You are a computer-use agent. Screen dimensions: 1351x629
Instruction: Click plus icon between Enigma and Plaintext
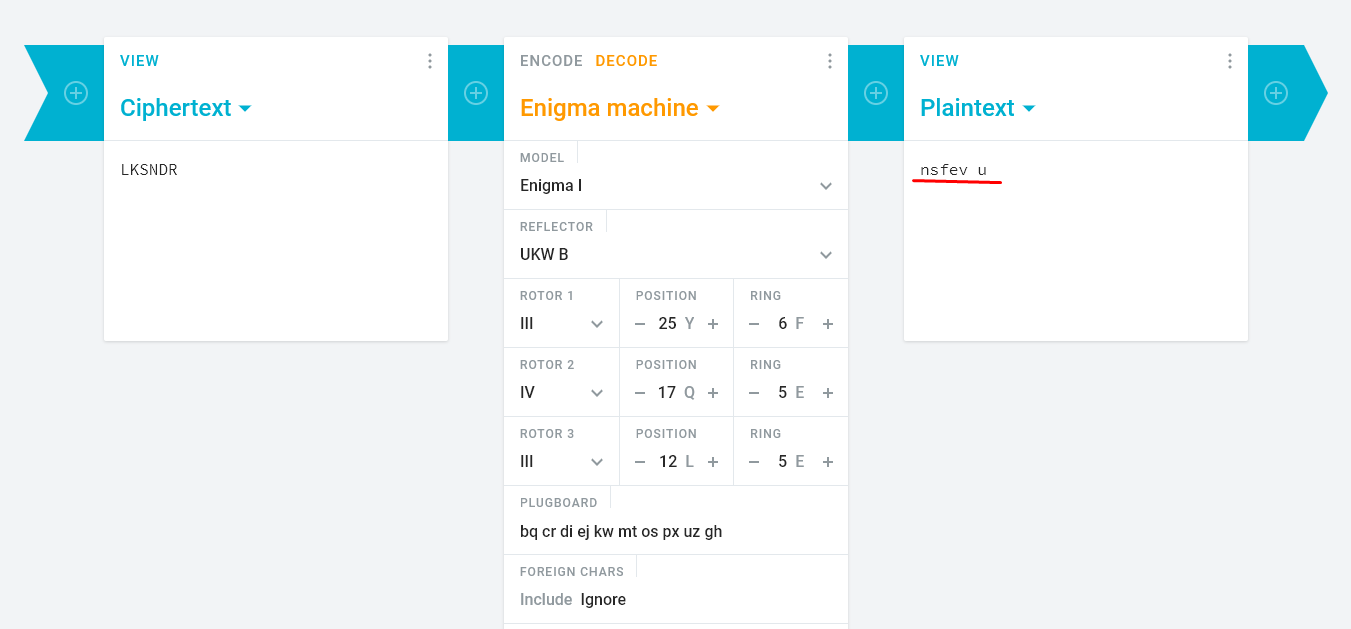click(876, 93)
